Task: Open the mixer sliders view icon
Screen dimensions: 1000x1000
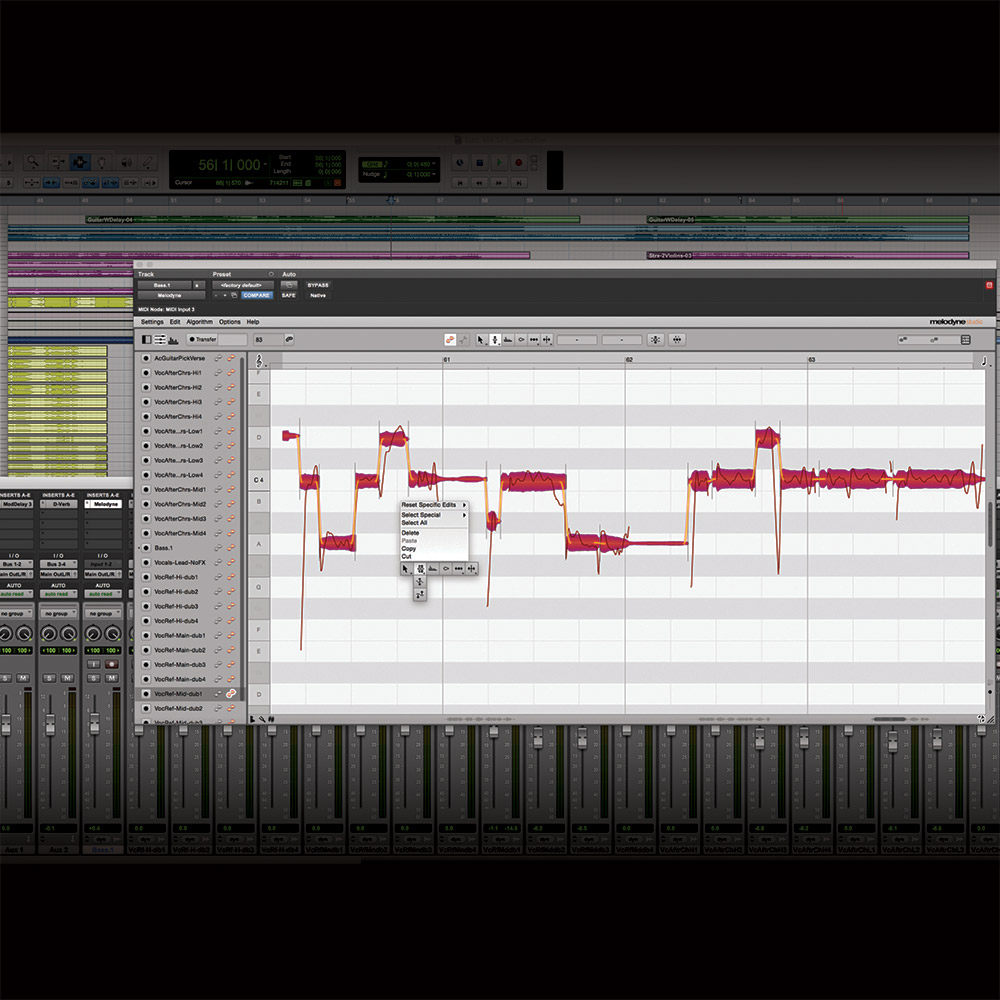Action: 160,340
